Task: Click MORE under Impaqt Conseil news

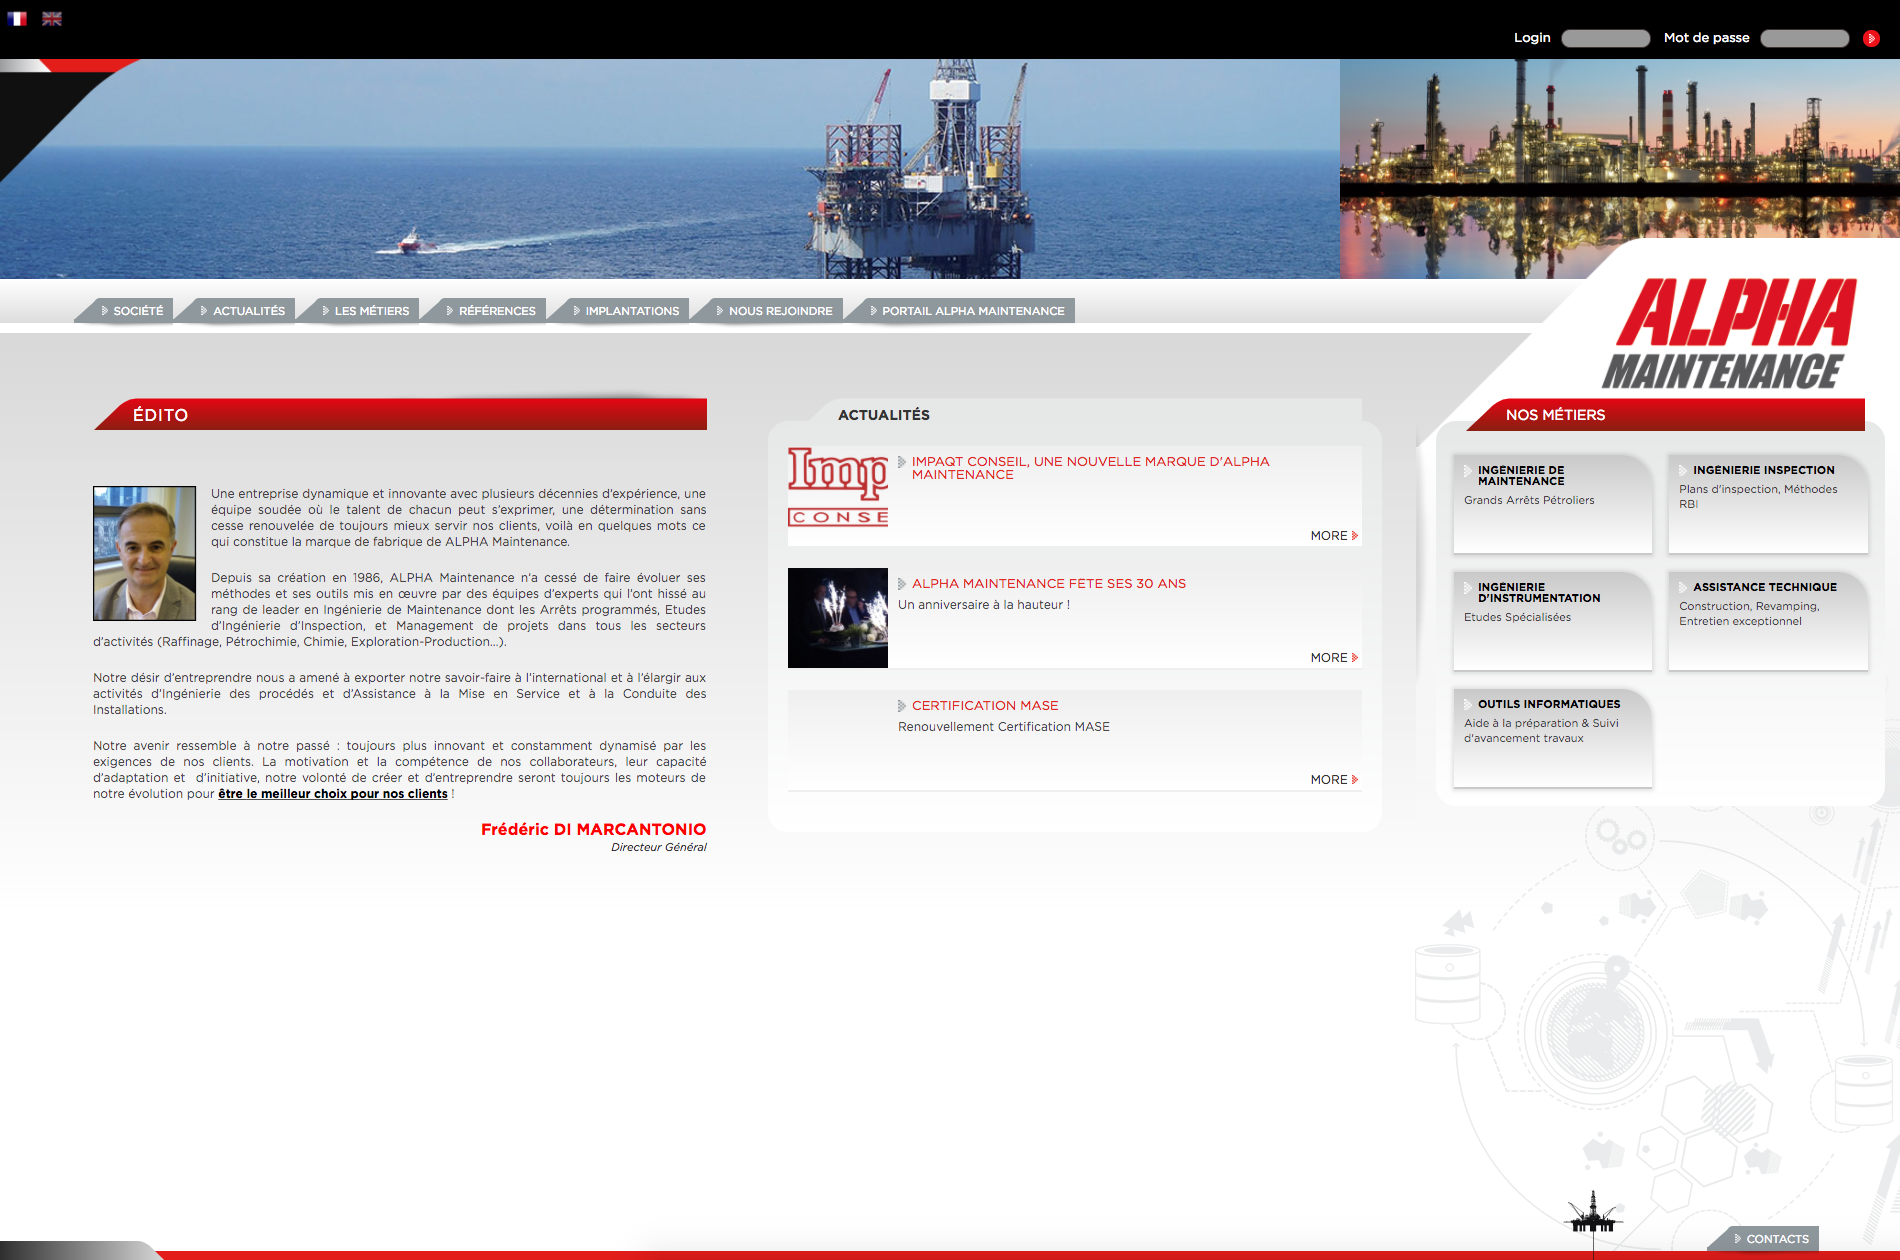Action: point(1334,536)
